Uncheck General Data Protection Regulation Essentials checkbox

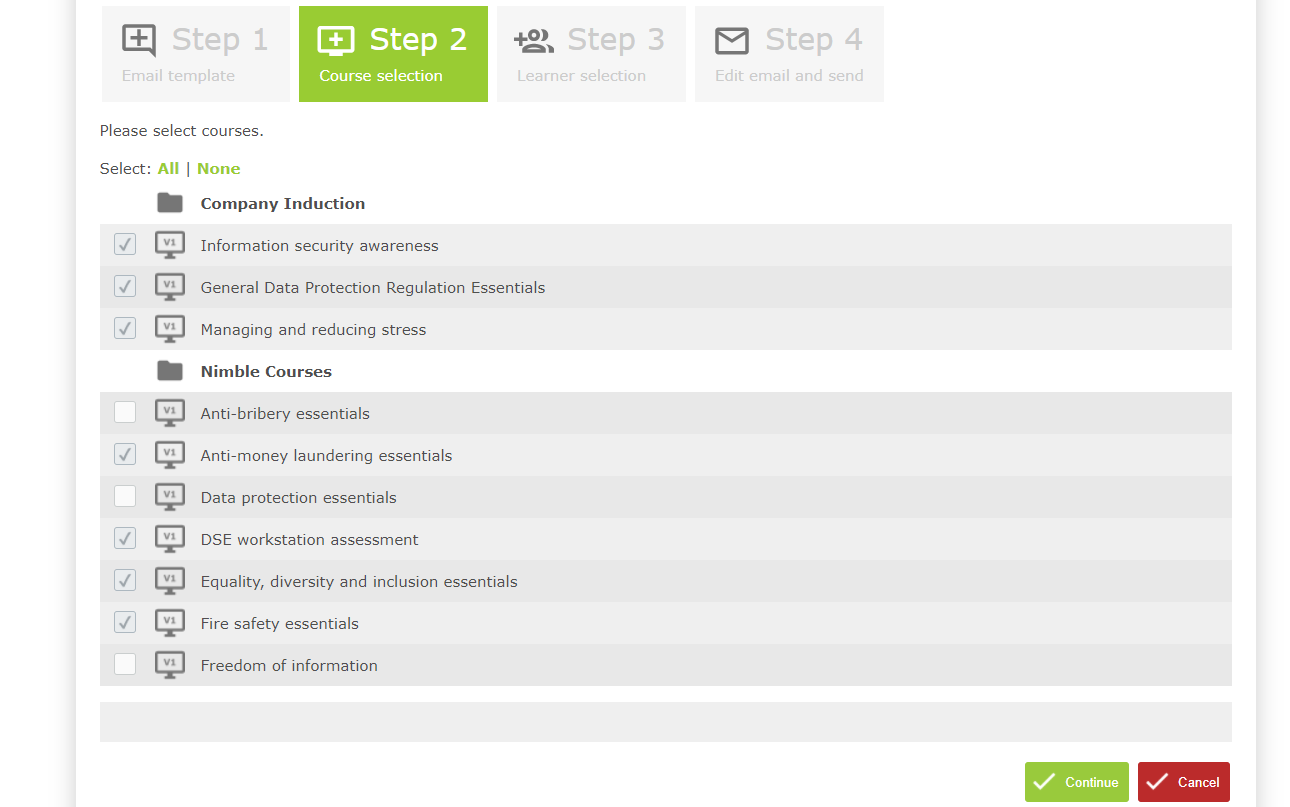tap(125, 286)
